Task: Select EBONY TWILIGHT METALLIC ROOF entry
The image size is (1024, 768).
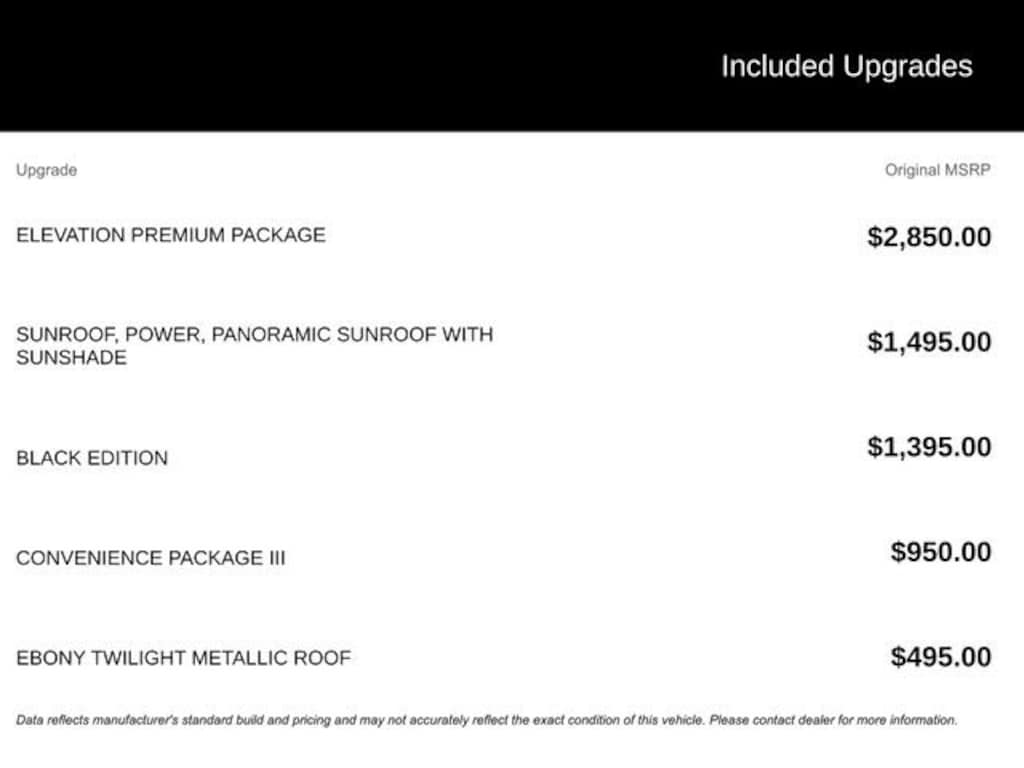Action: [x=184, y=658]
